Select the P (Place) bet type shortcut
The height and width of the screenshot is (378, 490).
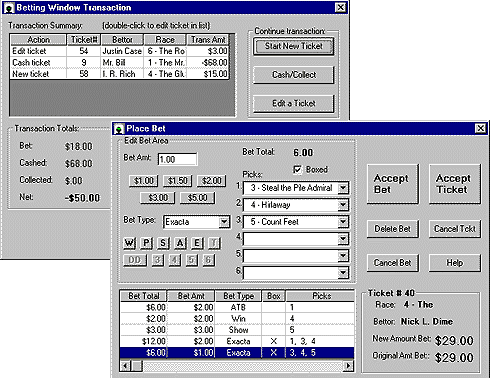point(146,243)
